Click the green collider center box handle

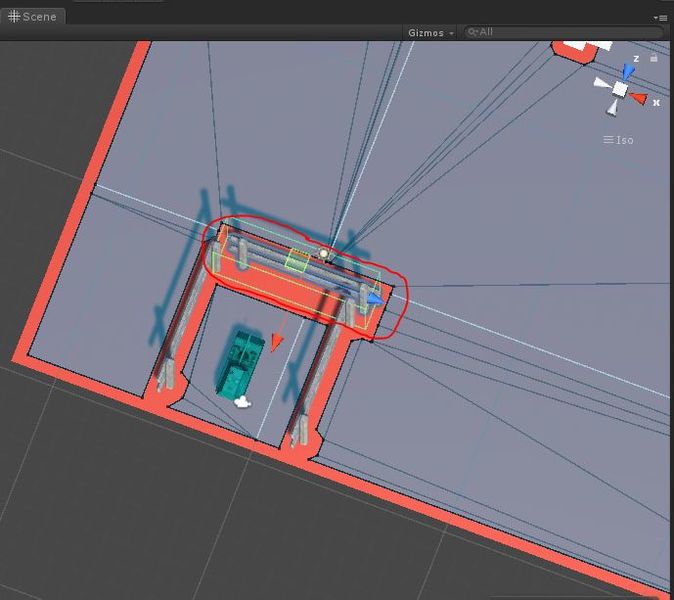pyautogui.click(x=298, y=260)
